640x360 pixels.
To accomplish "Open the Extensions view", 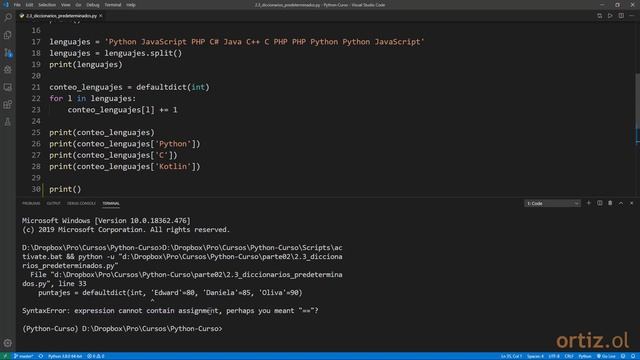I will pos(8,104).
